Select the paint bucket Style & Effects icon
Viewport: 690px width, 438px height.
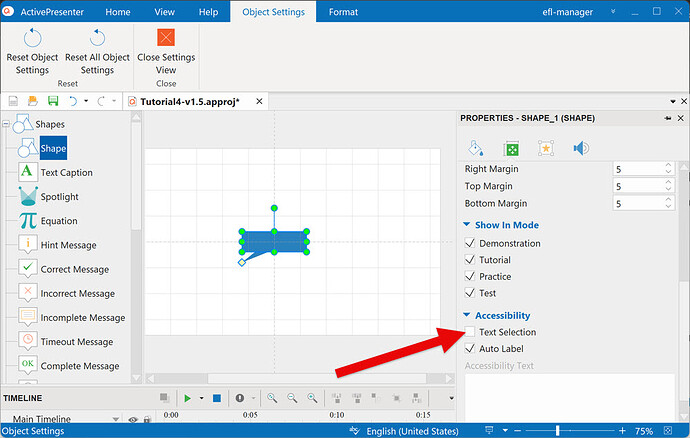474,148
